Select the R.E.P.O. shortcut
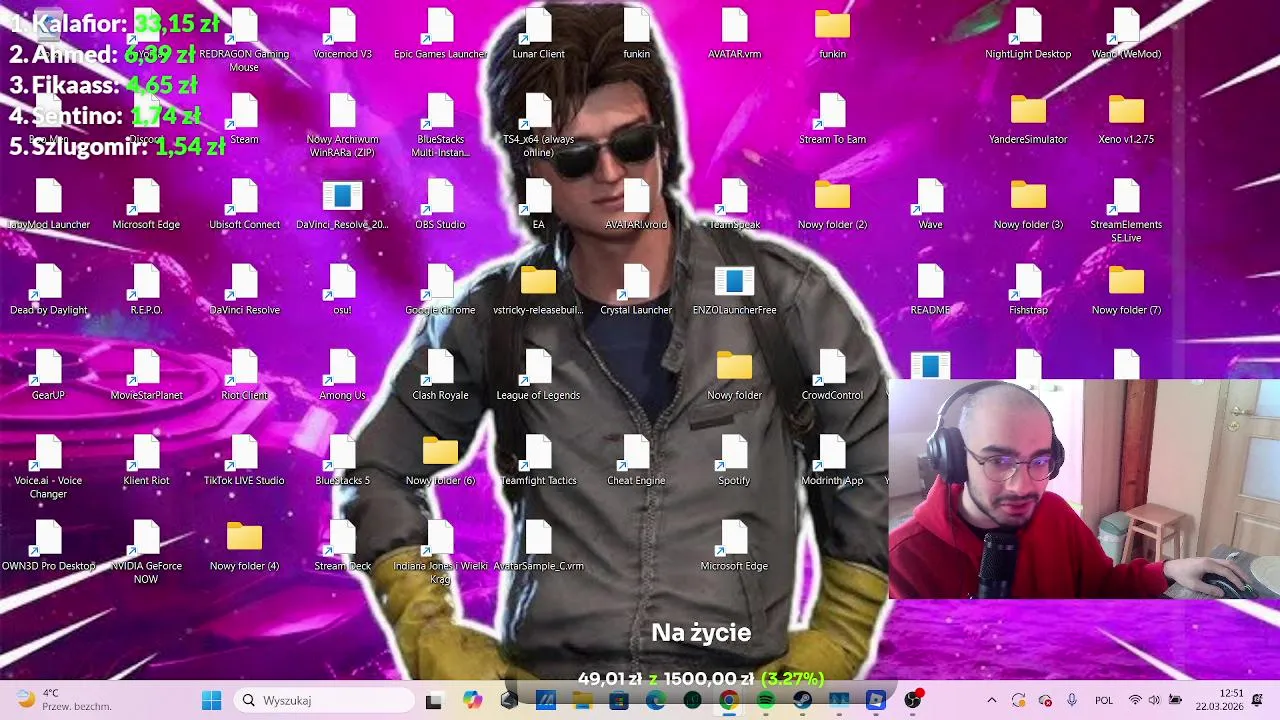 146,291
